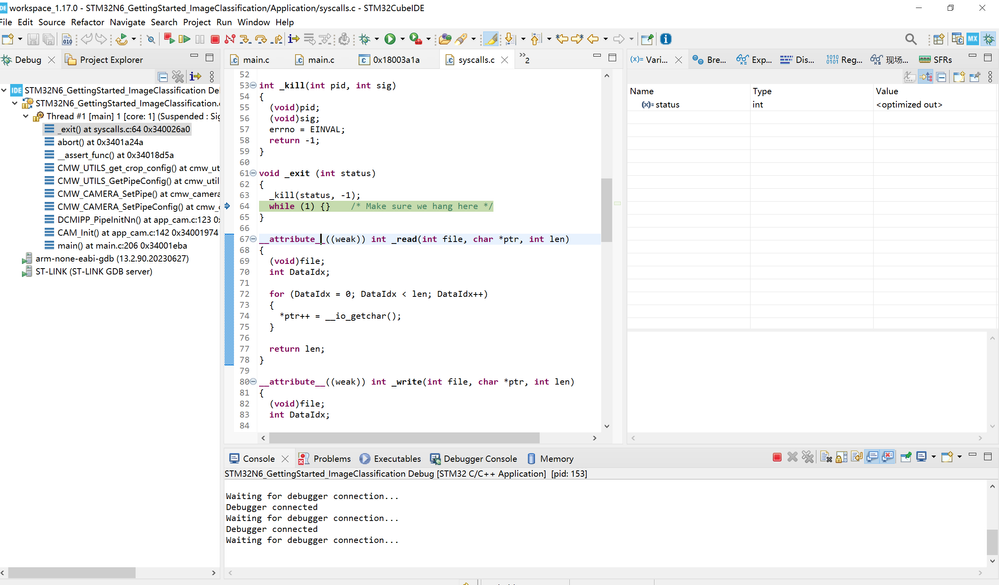Terminate the process from Console toolbar
The height and width of the screenshot is (585, 999).
(777, 458)
